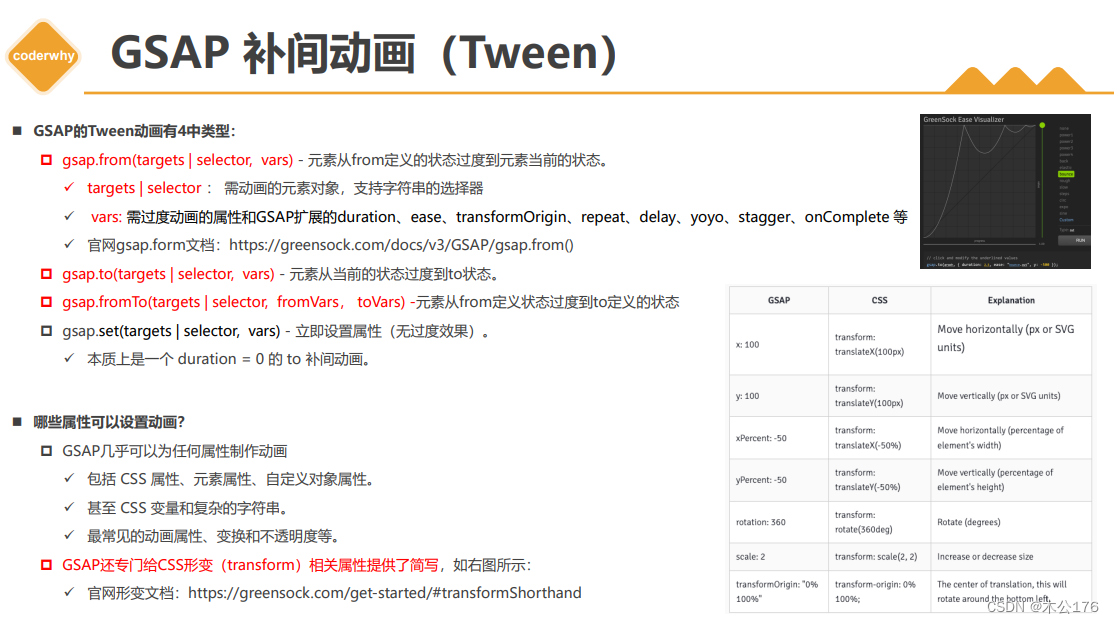This screenshot has height=624, width=1114.
Task: Click the 'rotation: 360' table cell
Action: 761,522
